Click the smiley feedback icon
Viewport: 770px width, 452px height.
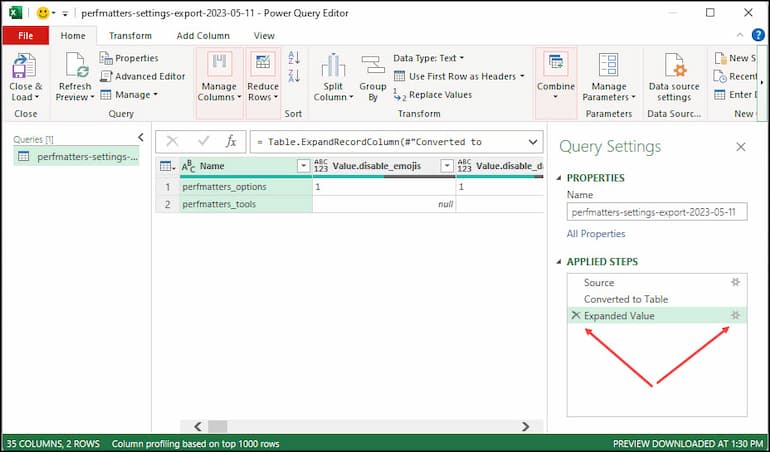43,13
